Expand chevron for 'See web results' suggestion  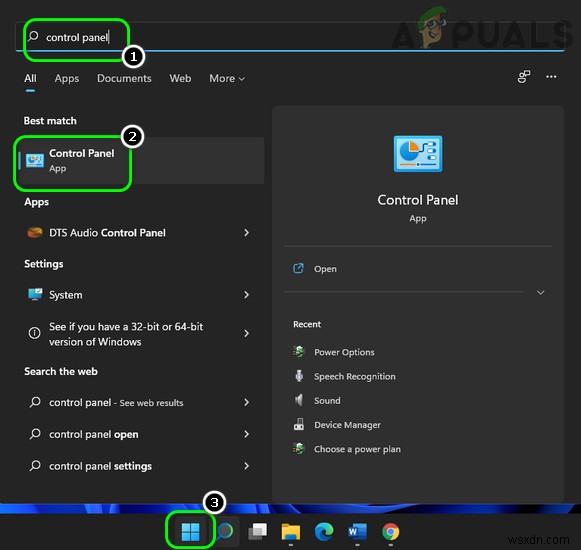coord(246,402)
